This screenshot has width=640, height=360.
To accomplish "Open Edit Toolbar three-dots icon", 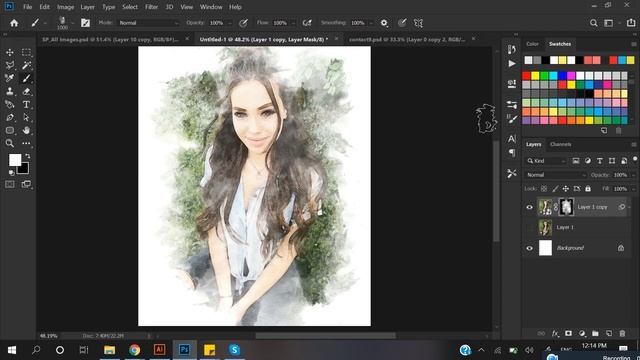I will pyautogui.click(x=27, y=143).
